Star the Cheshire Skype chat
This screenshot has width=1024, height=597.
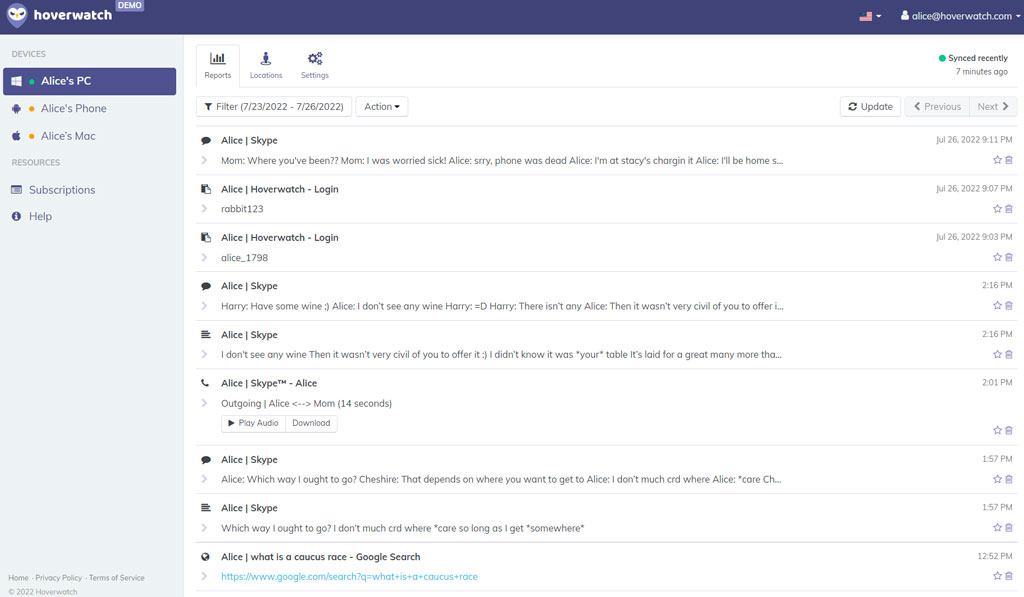click(997, 479)
